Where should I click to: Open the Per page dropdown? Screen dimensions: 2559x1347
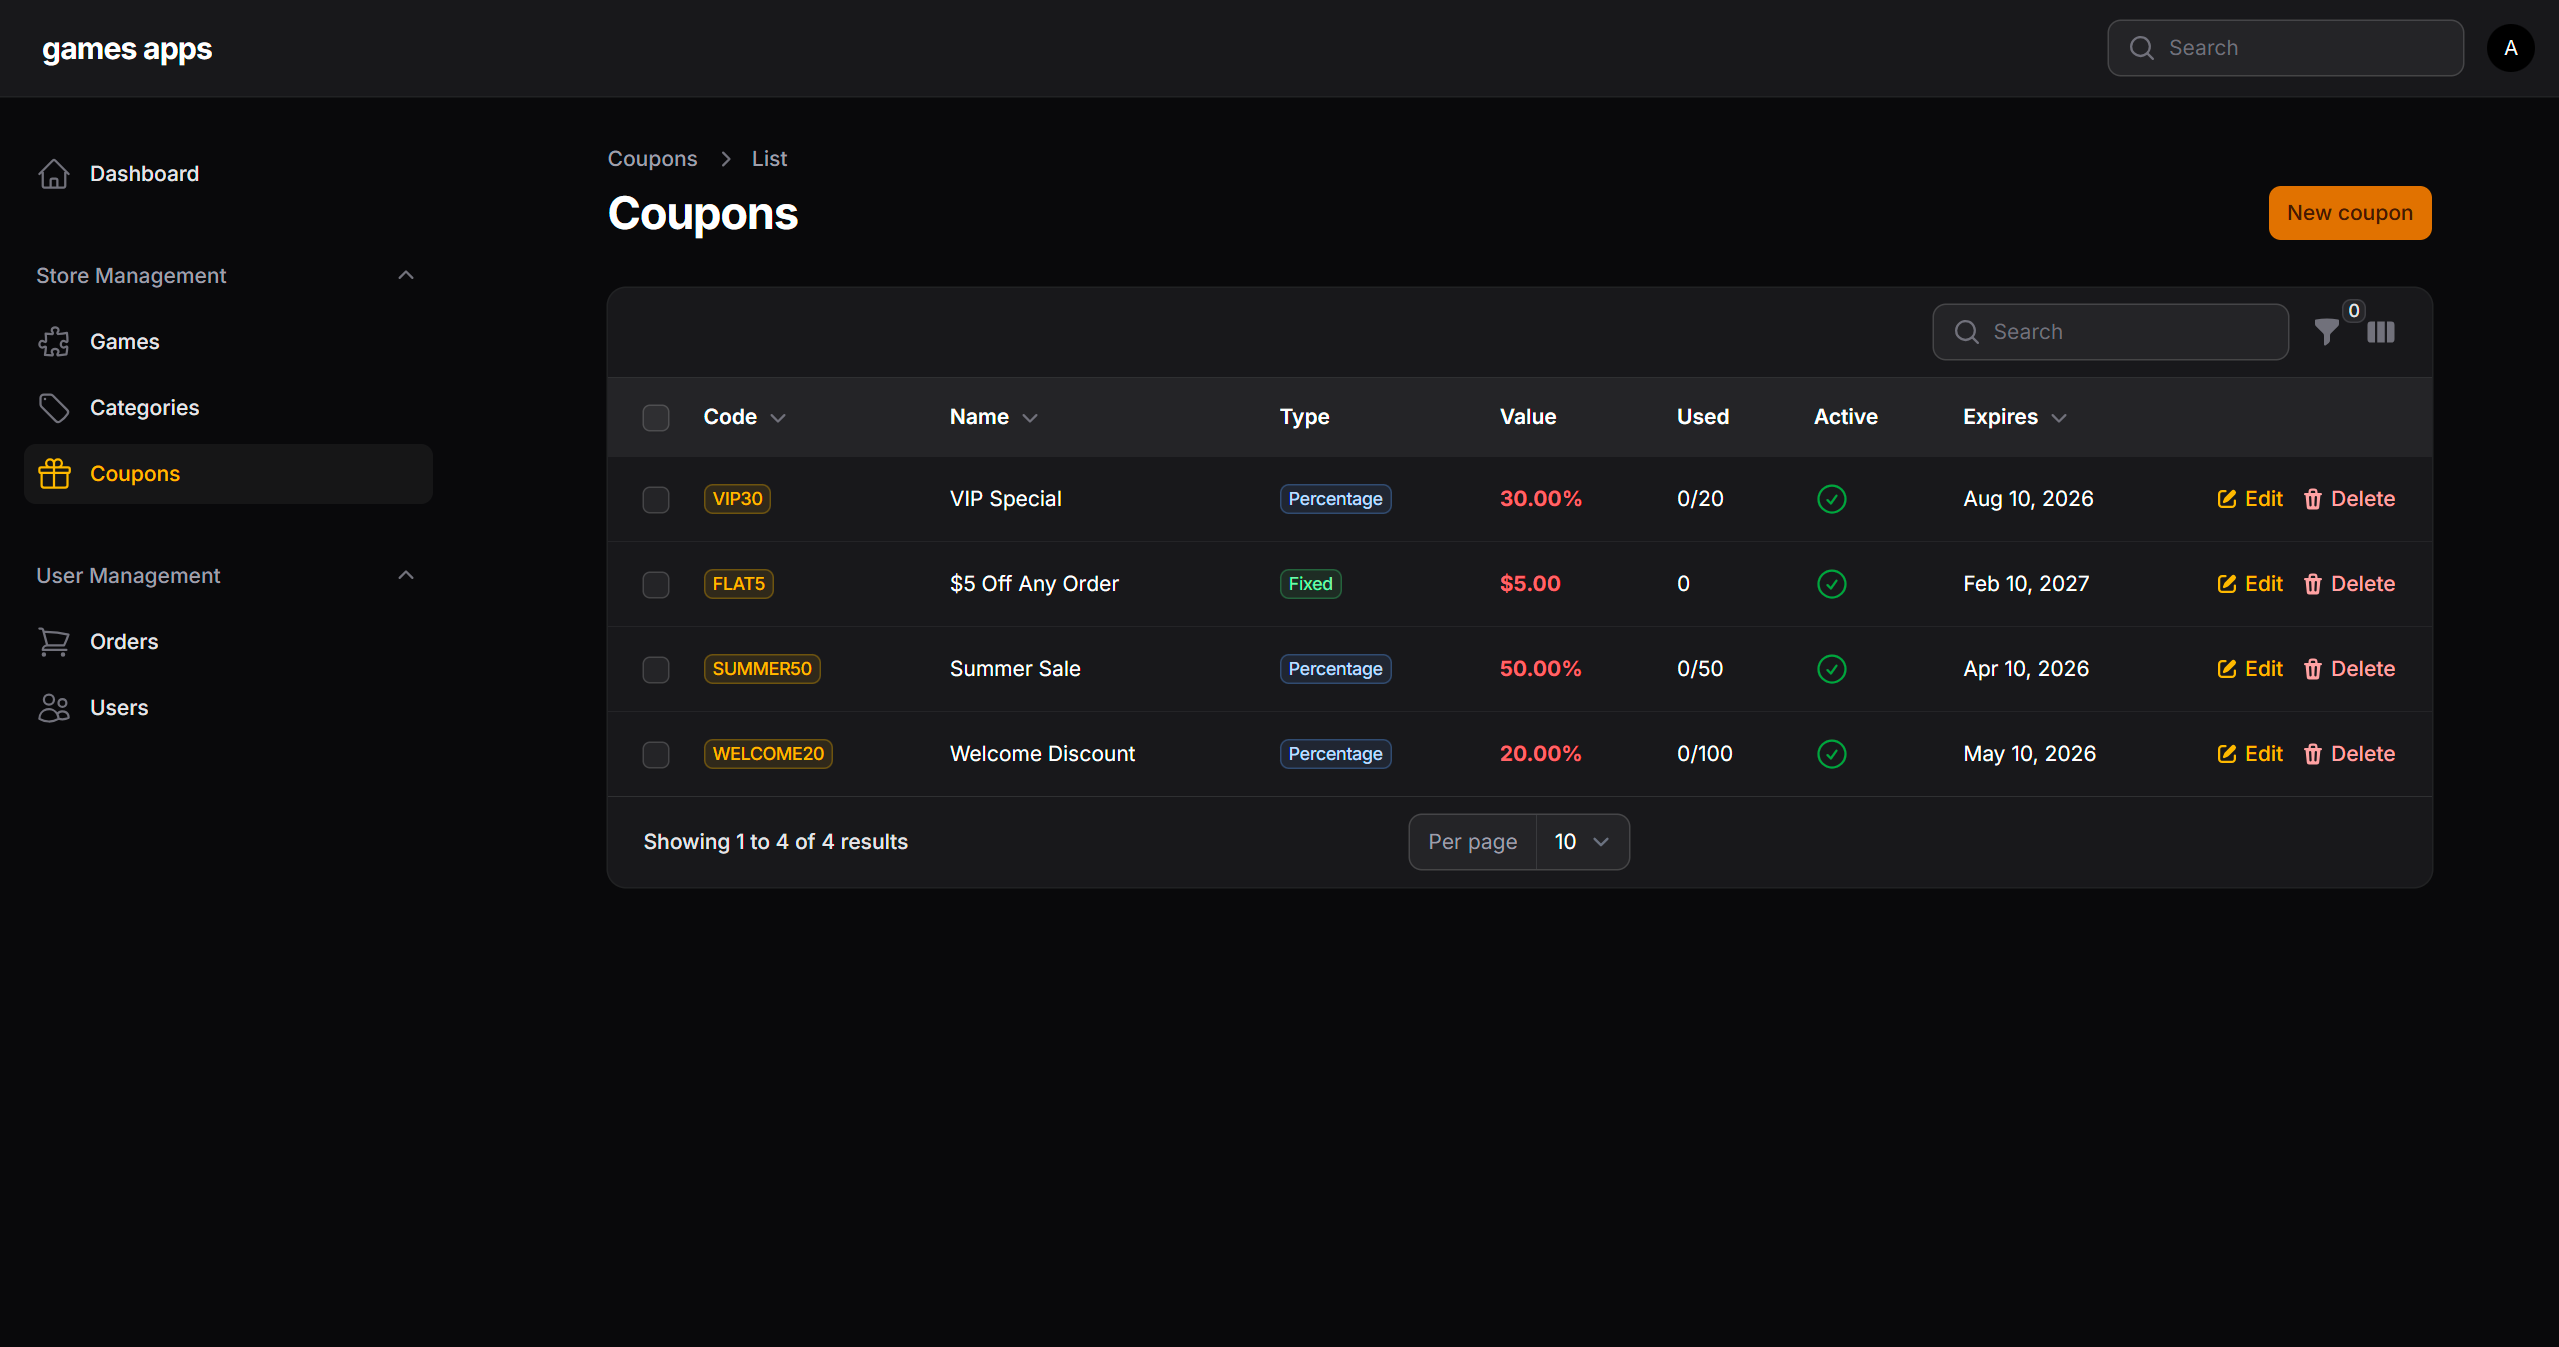click(x=1582, y=842)
